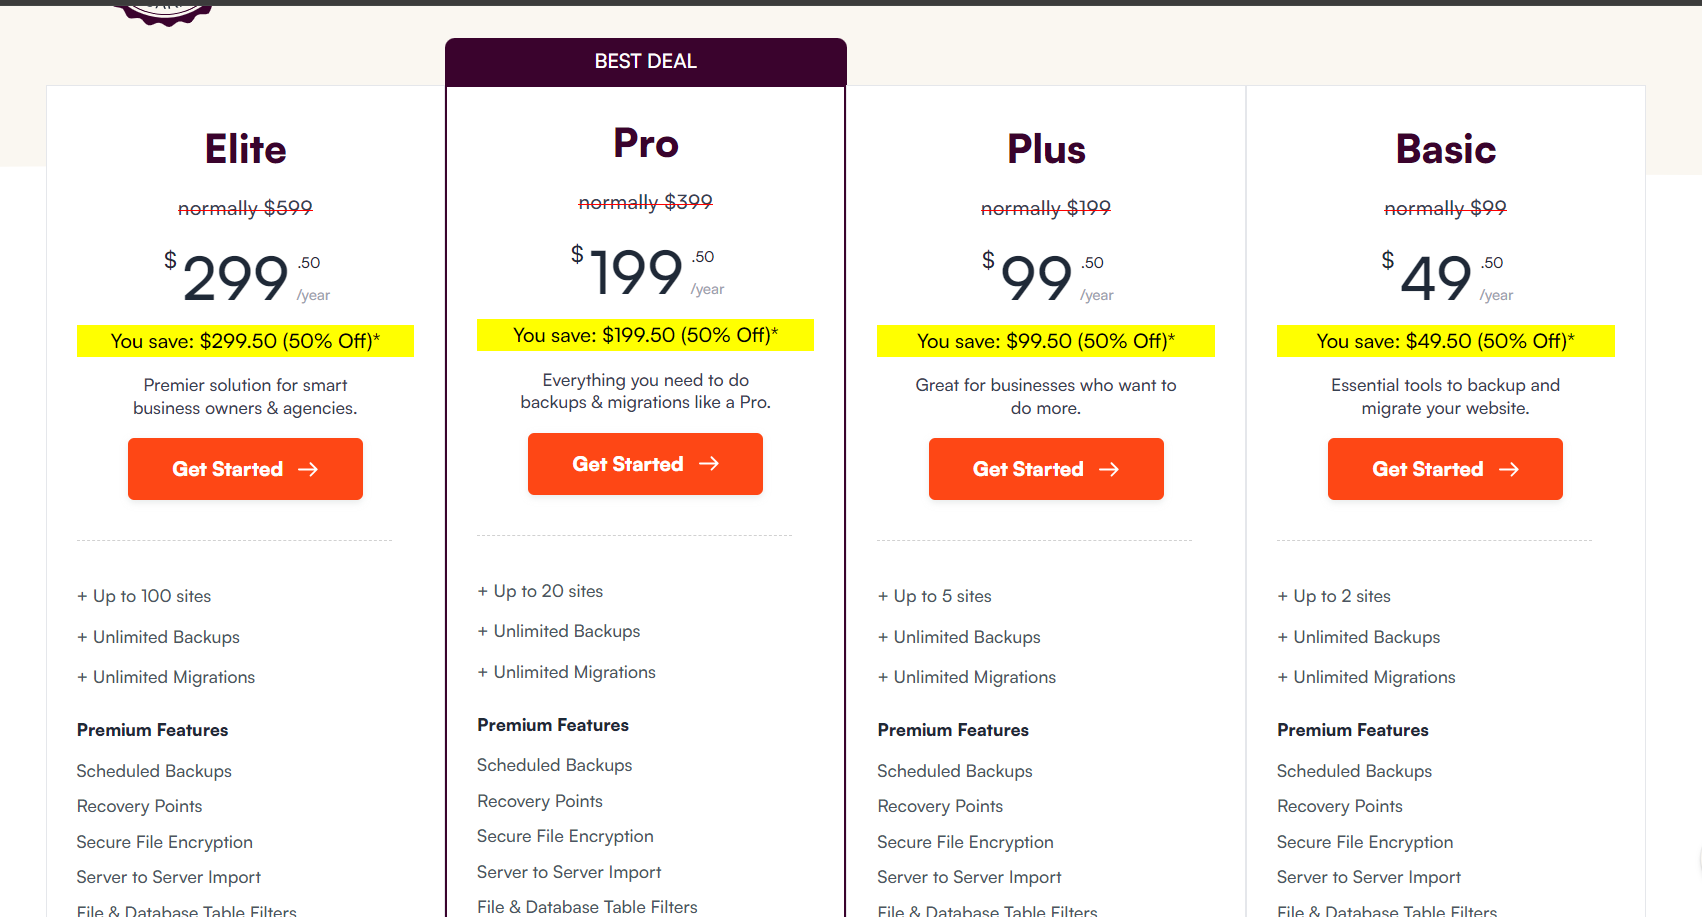1702x917 pixels.
Task: Click the arrow icon in Plus's Get Started button
Action: (x=1109, y=469)
